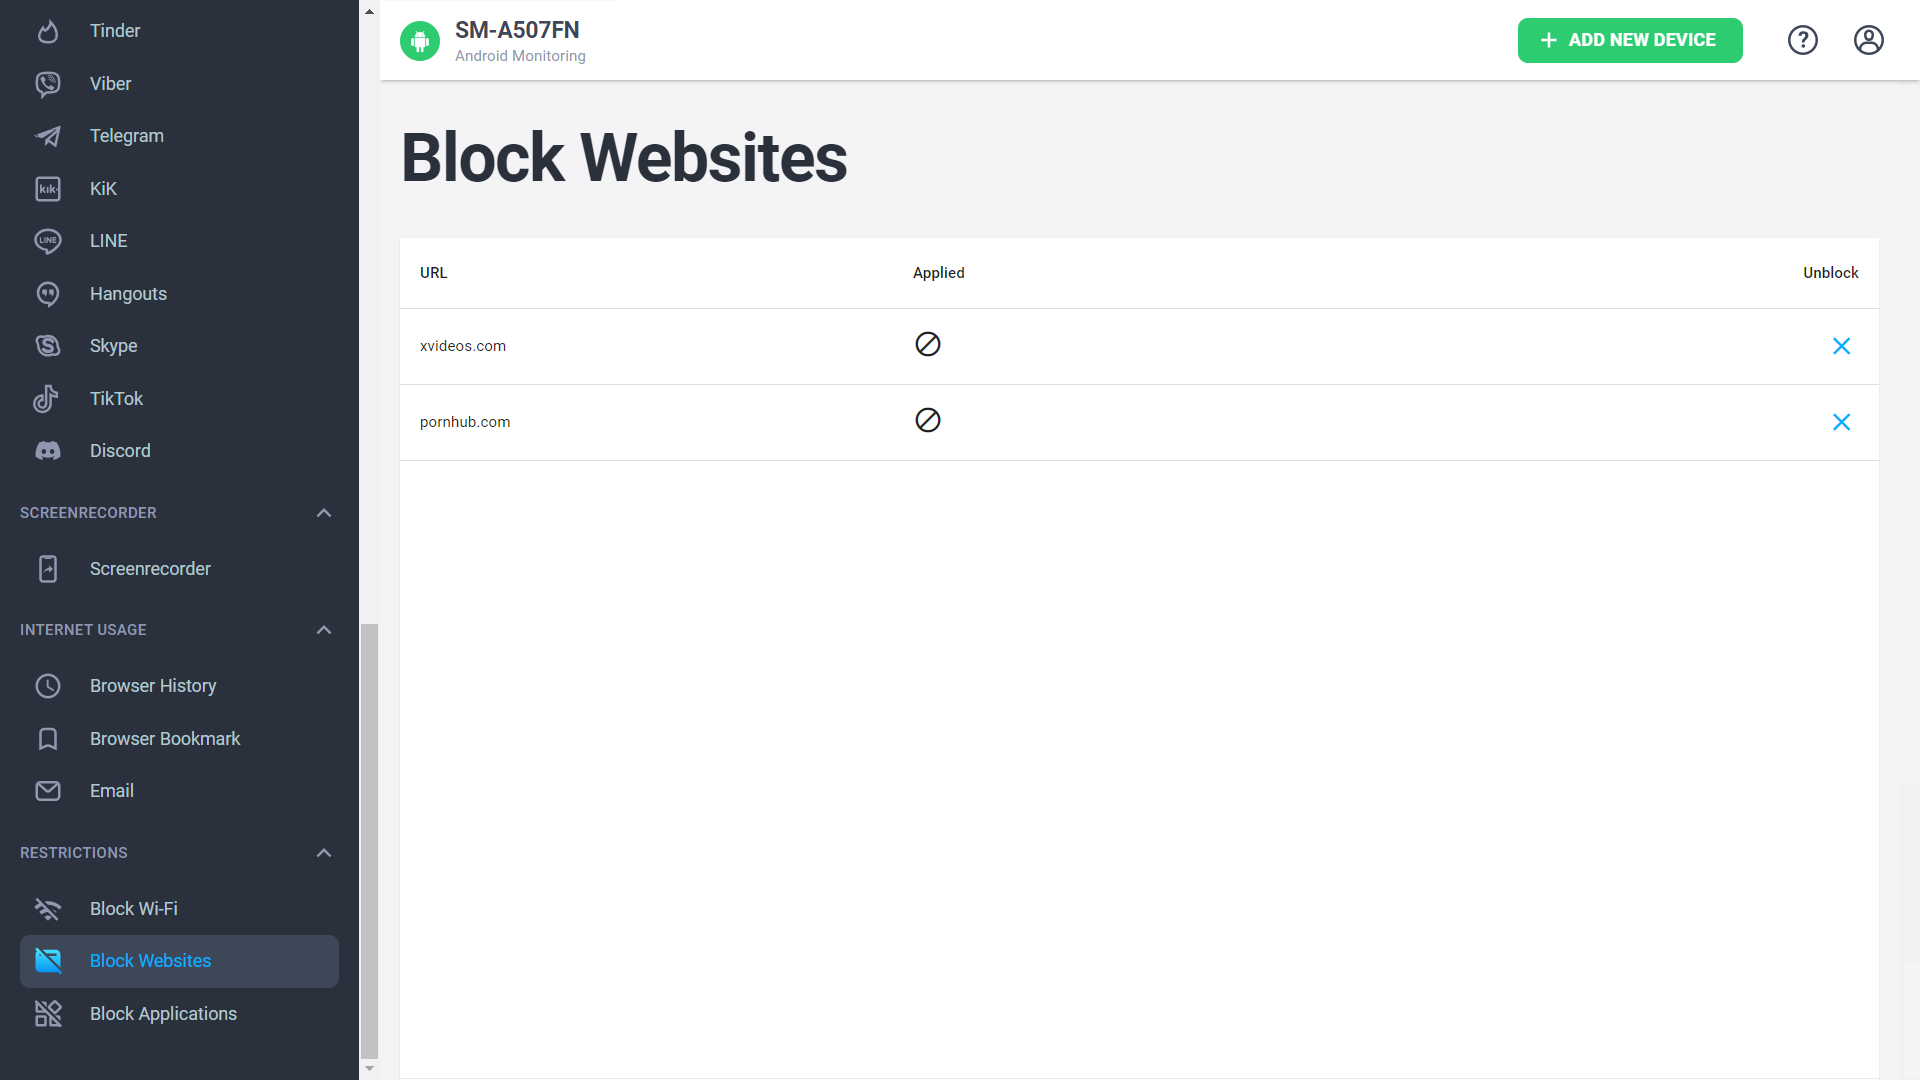Select the xvideos.com URL cell
This screenshot has height=1080, width=1920.
[463, 346]
